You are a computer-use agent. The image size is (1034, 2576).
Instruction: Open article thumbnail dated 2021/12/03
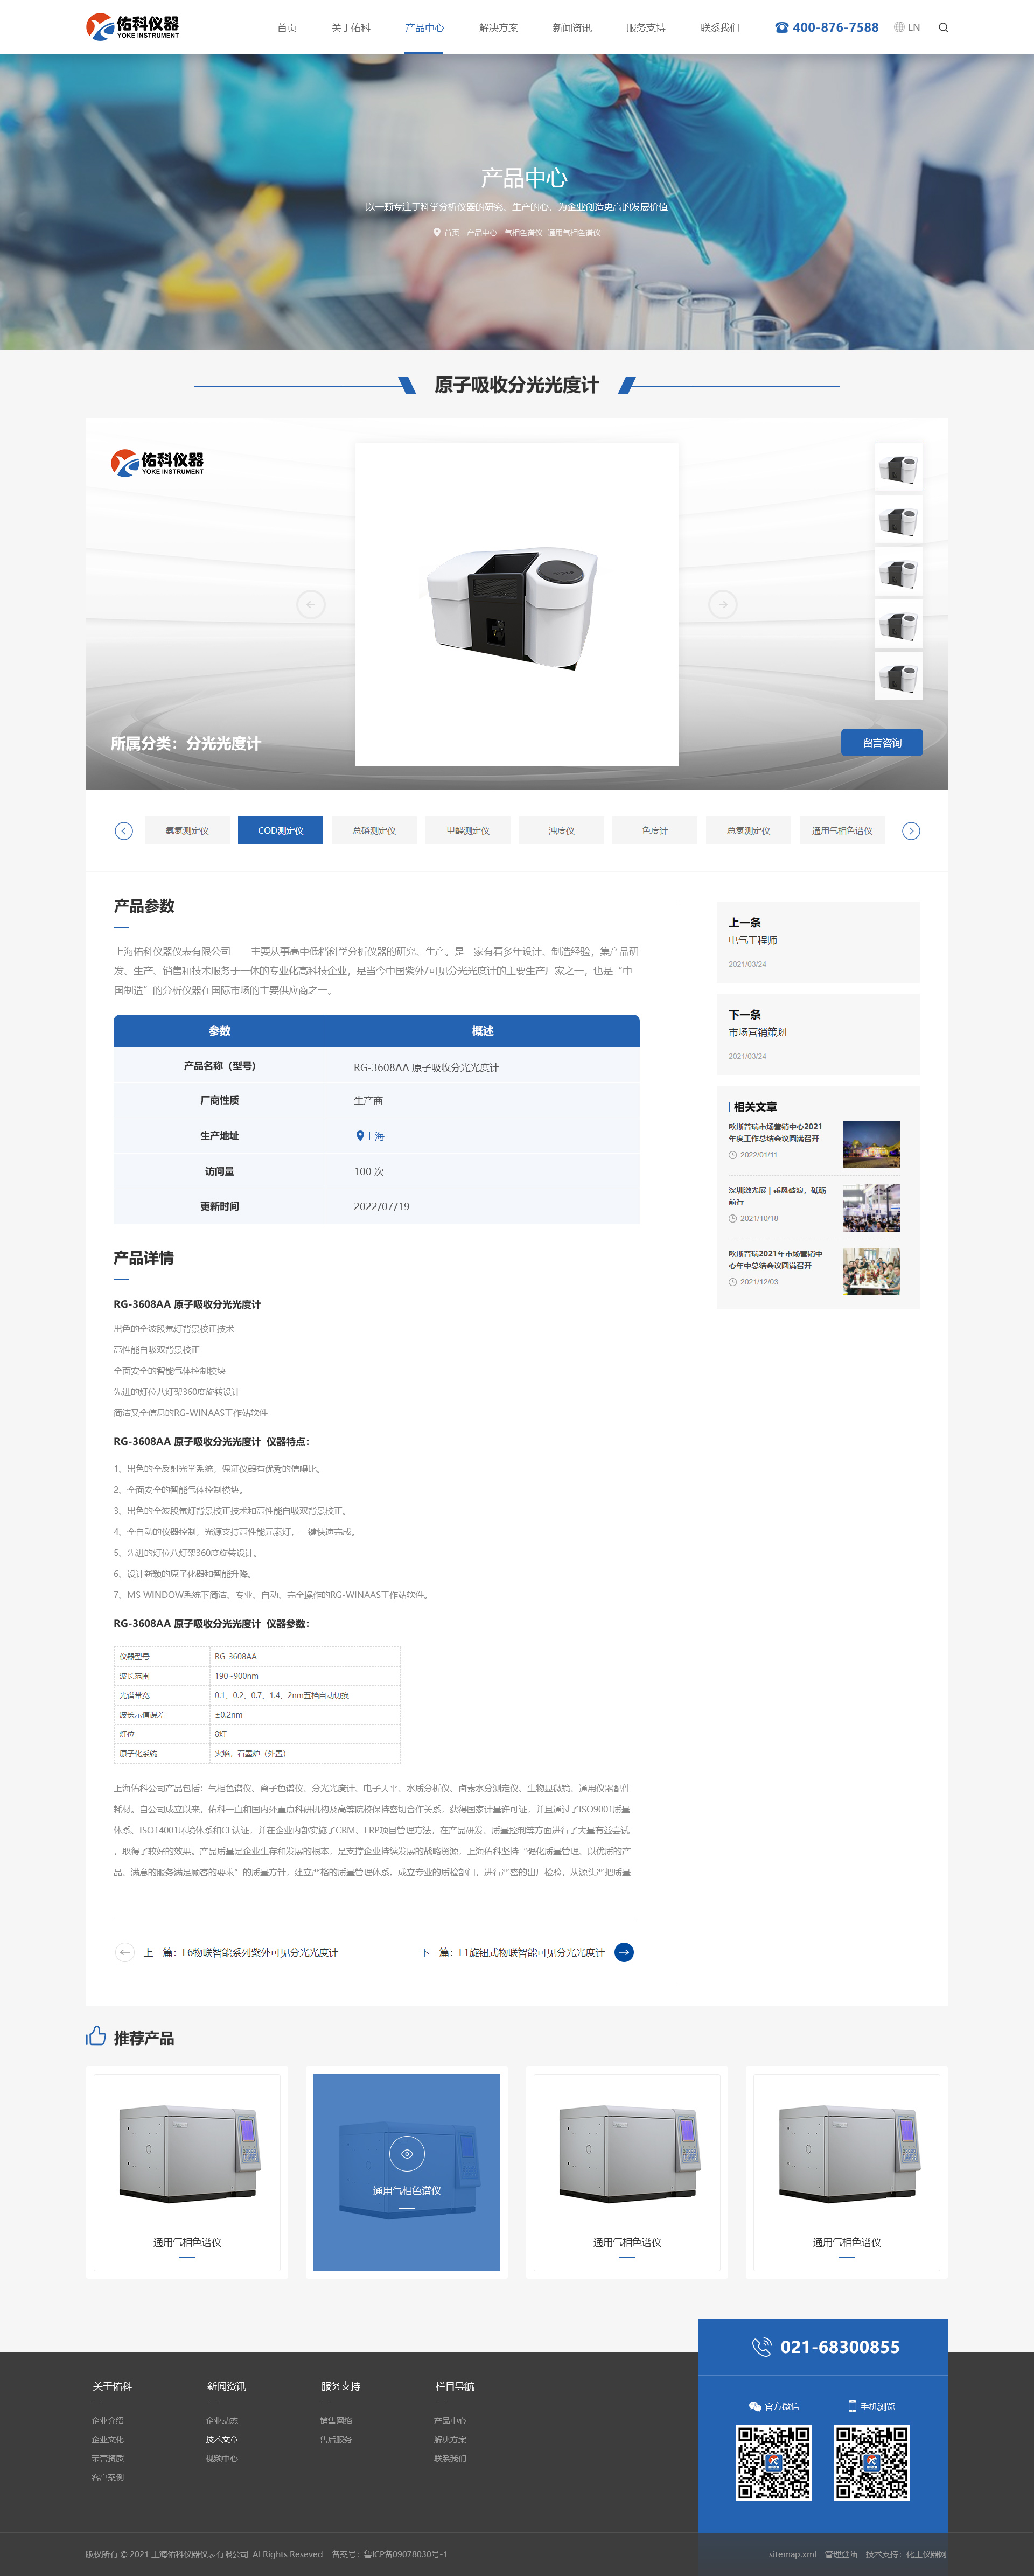871,1271
